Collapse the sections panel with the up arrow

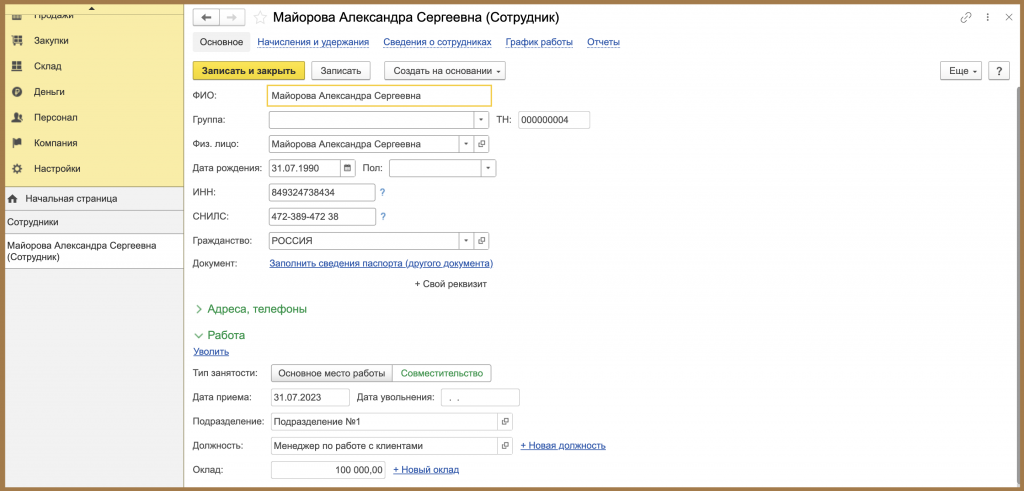pos(91,8)
